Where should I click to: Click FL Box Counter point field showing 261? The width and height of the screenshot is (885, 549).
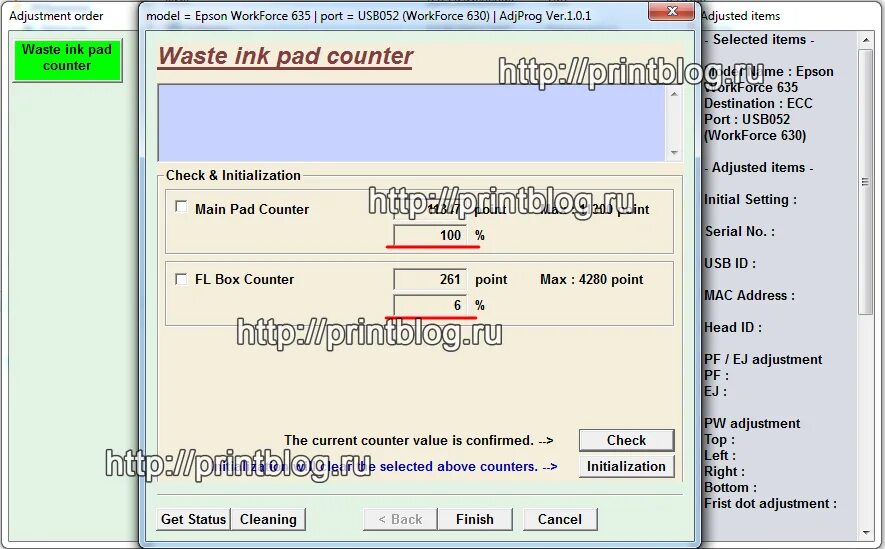click(x=430, y=279)
